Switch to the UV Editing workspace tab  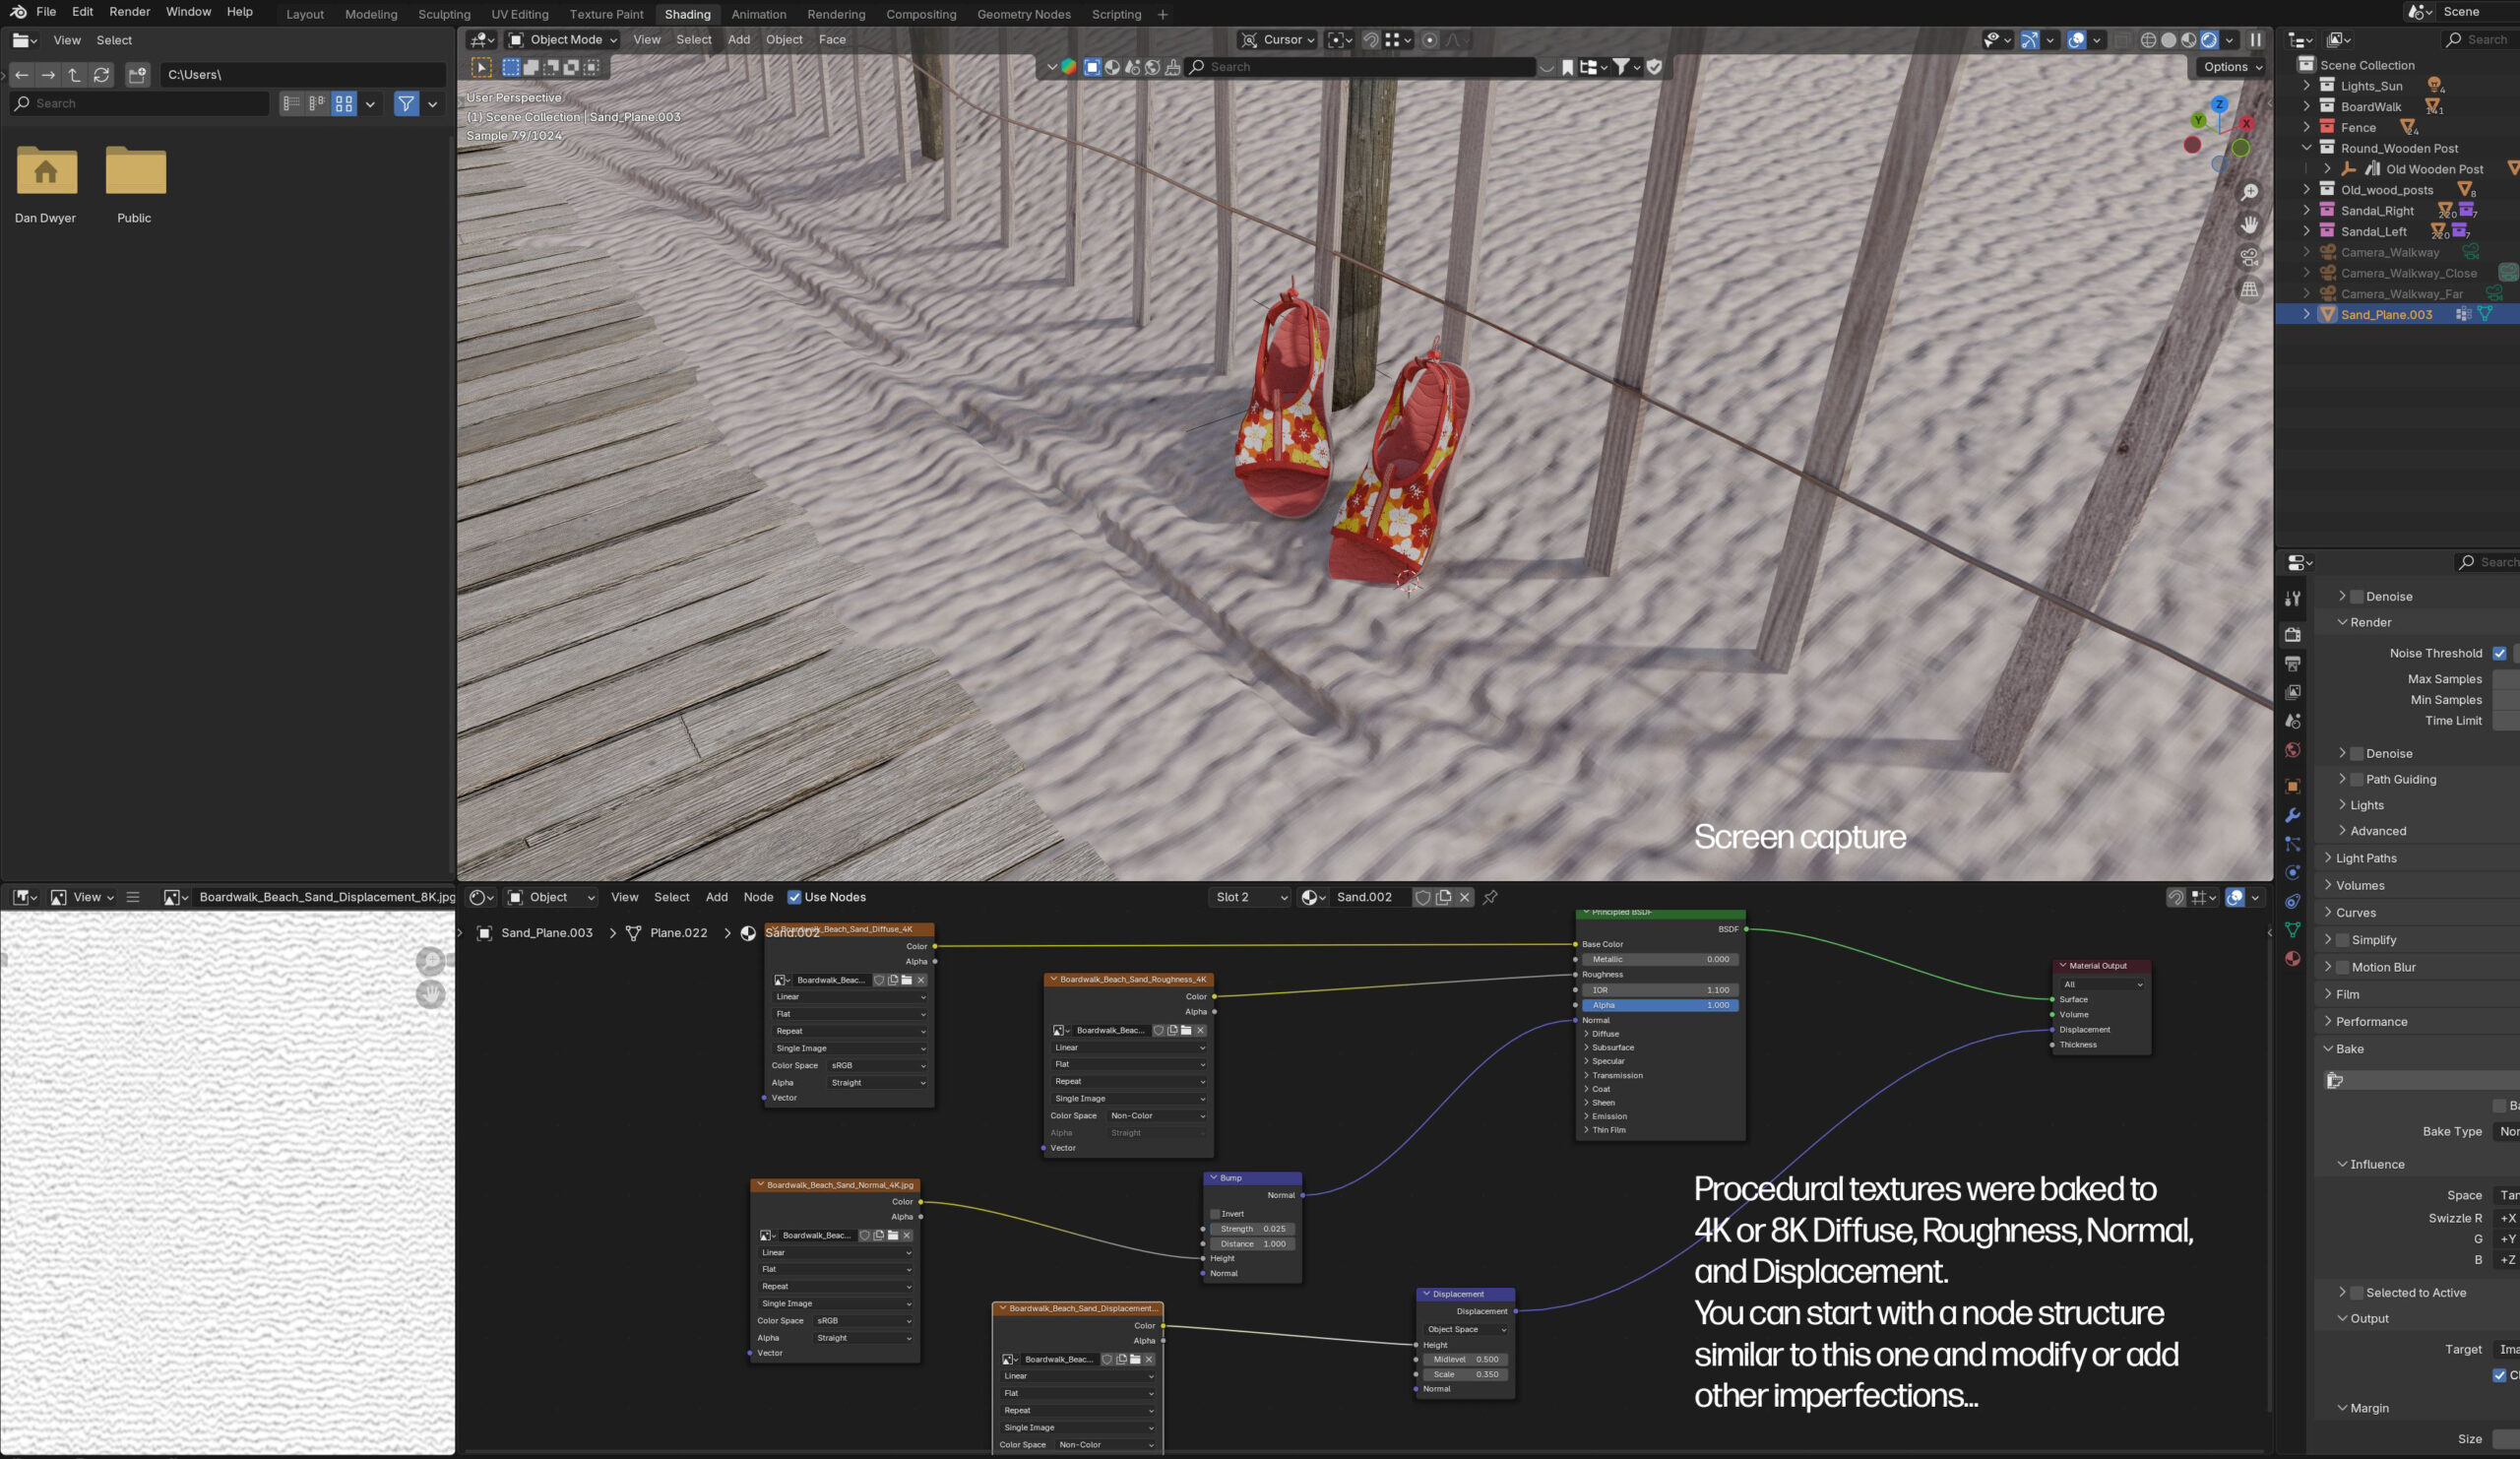click(519, 14)
